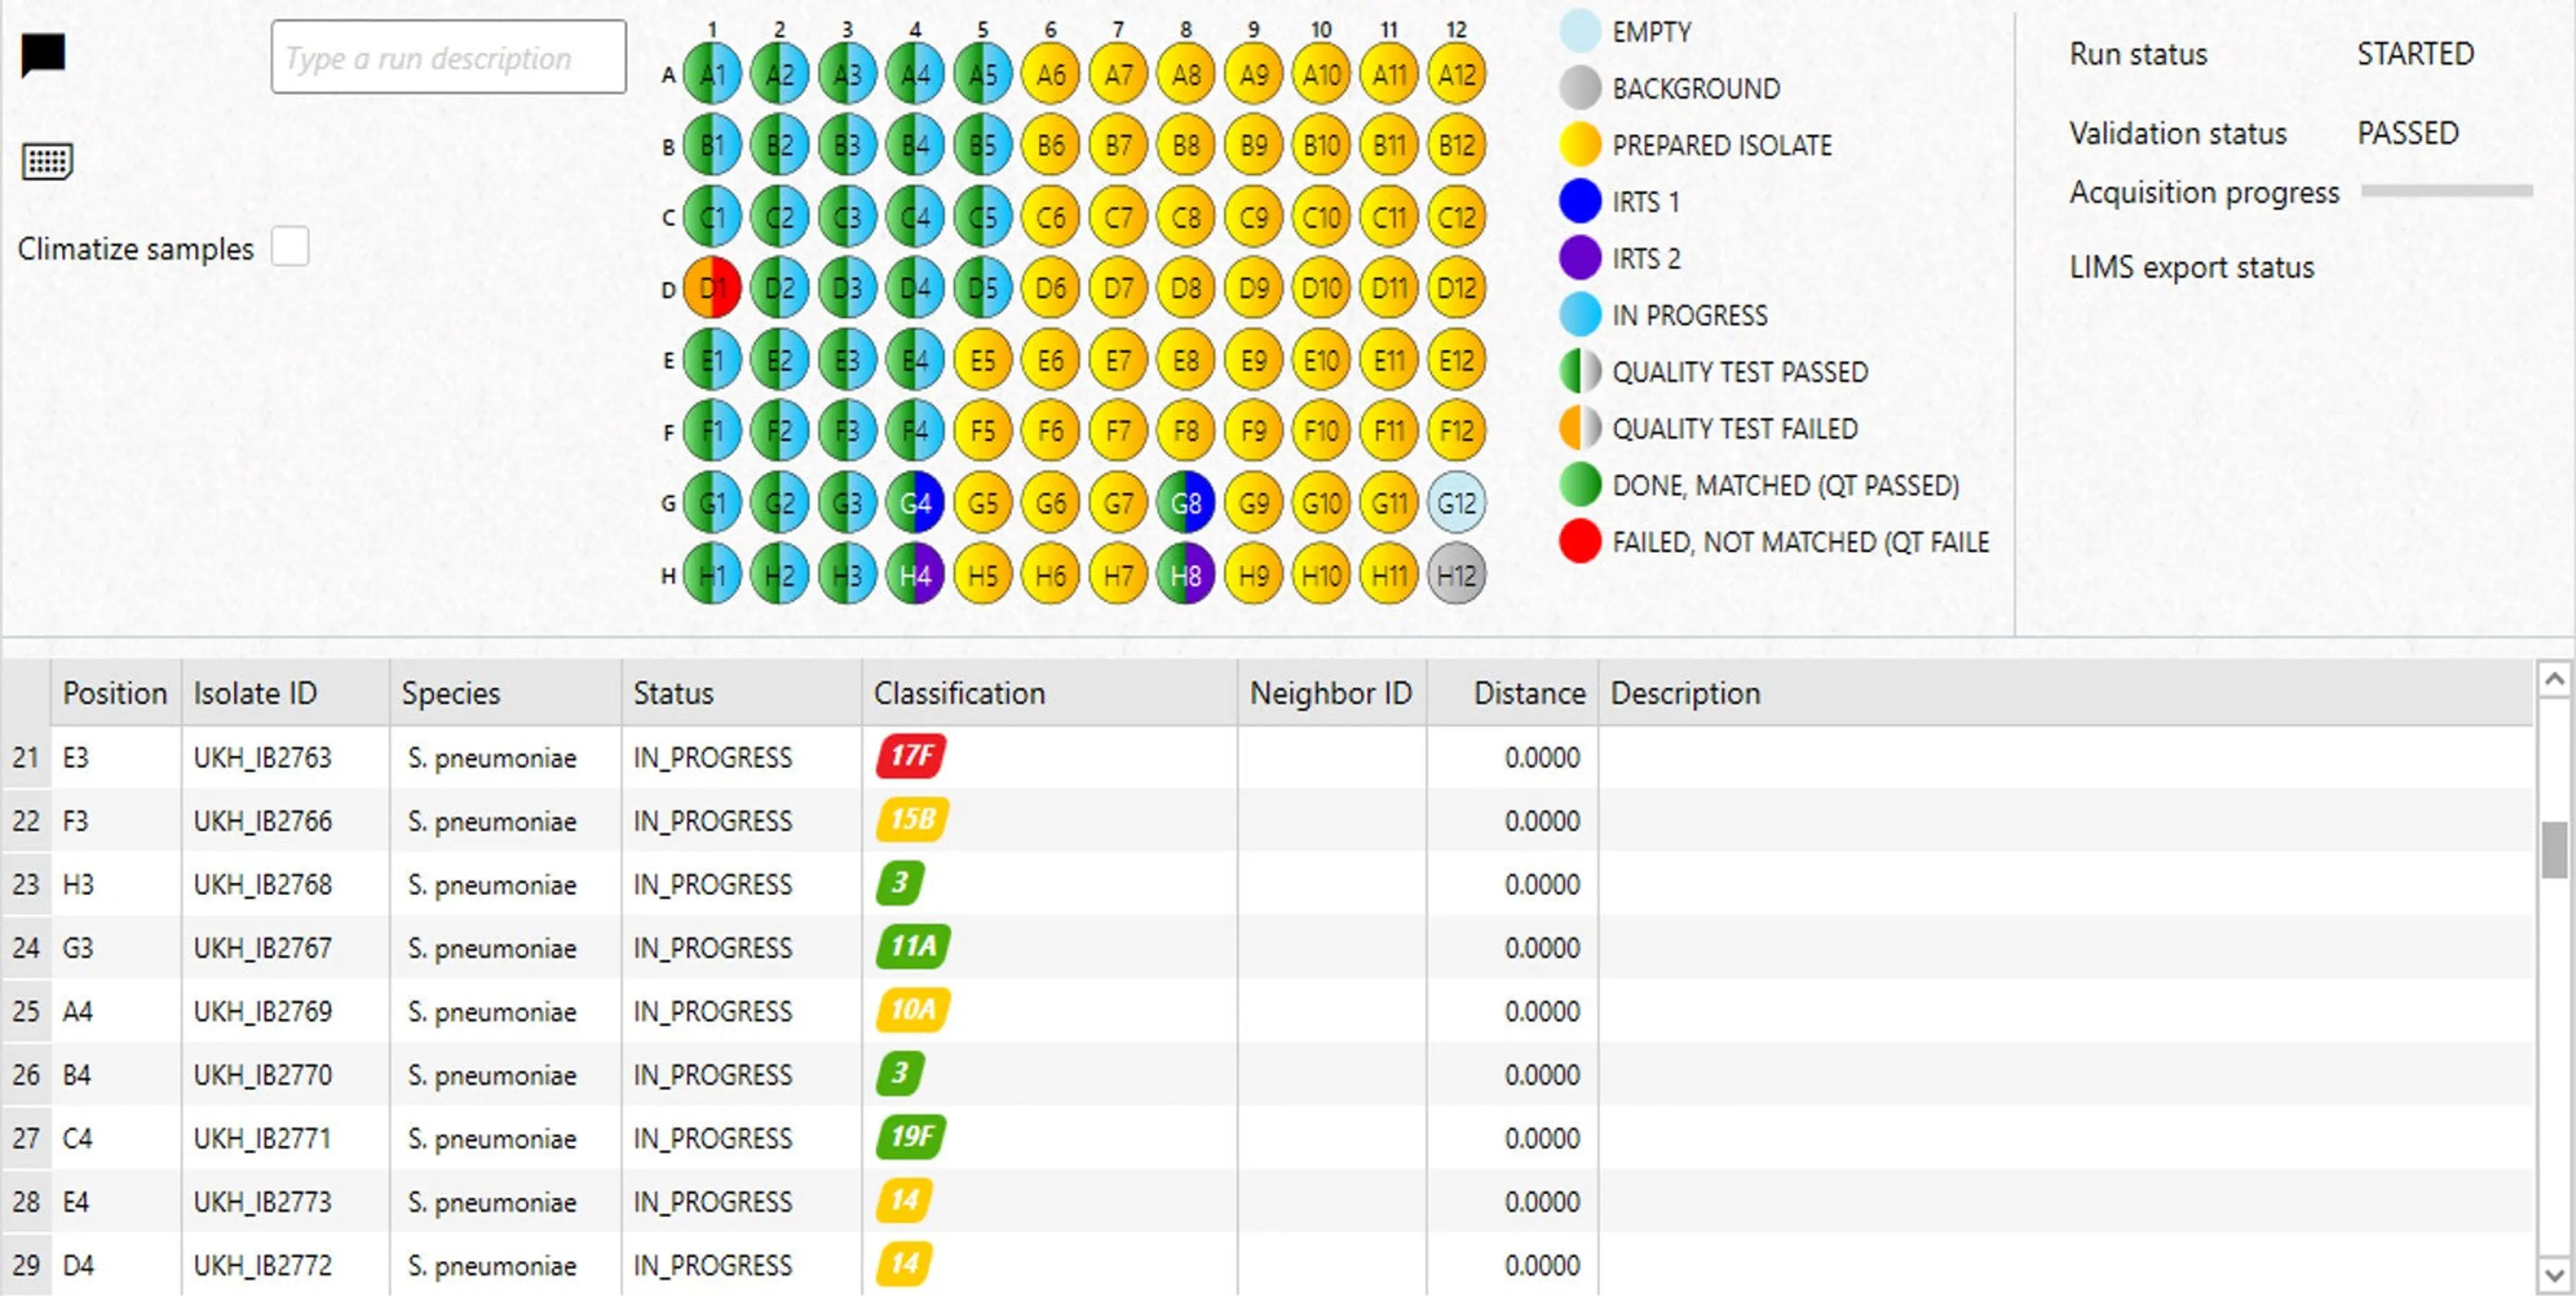Select IRTS 1 well G4
The image size is (2576, 1296).
pos(915,502)
